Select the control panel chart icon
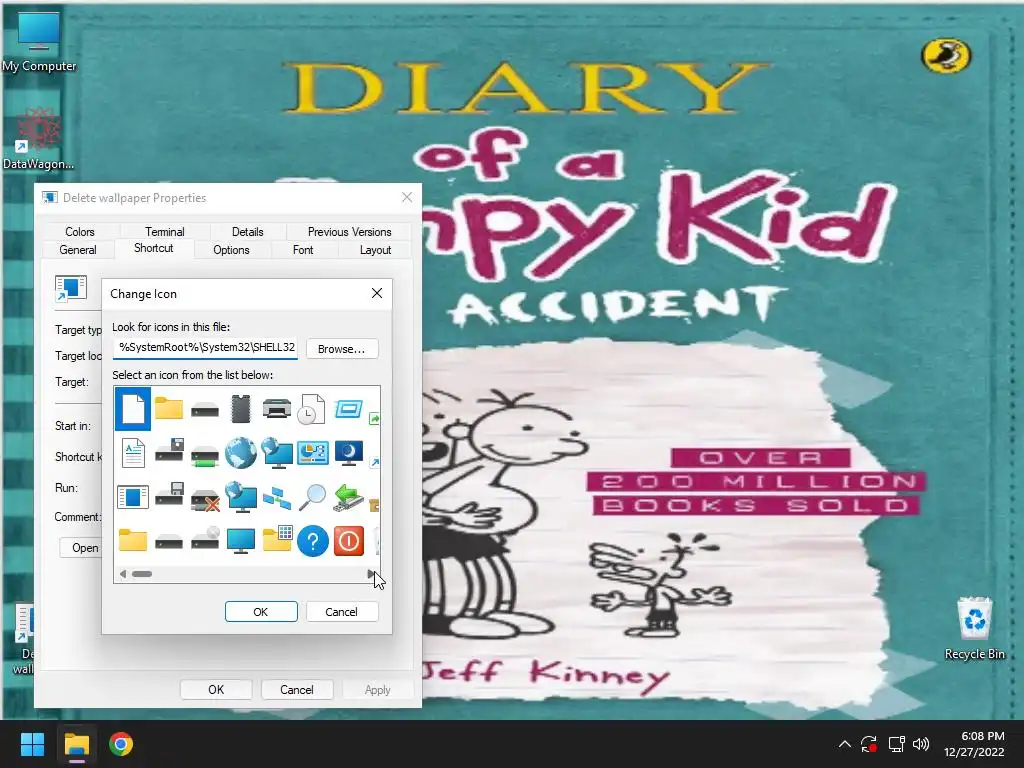Viewport: 1024px width, 768px height. (x=313, y=453)
